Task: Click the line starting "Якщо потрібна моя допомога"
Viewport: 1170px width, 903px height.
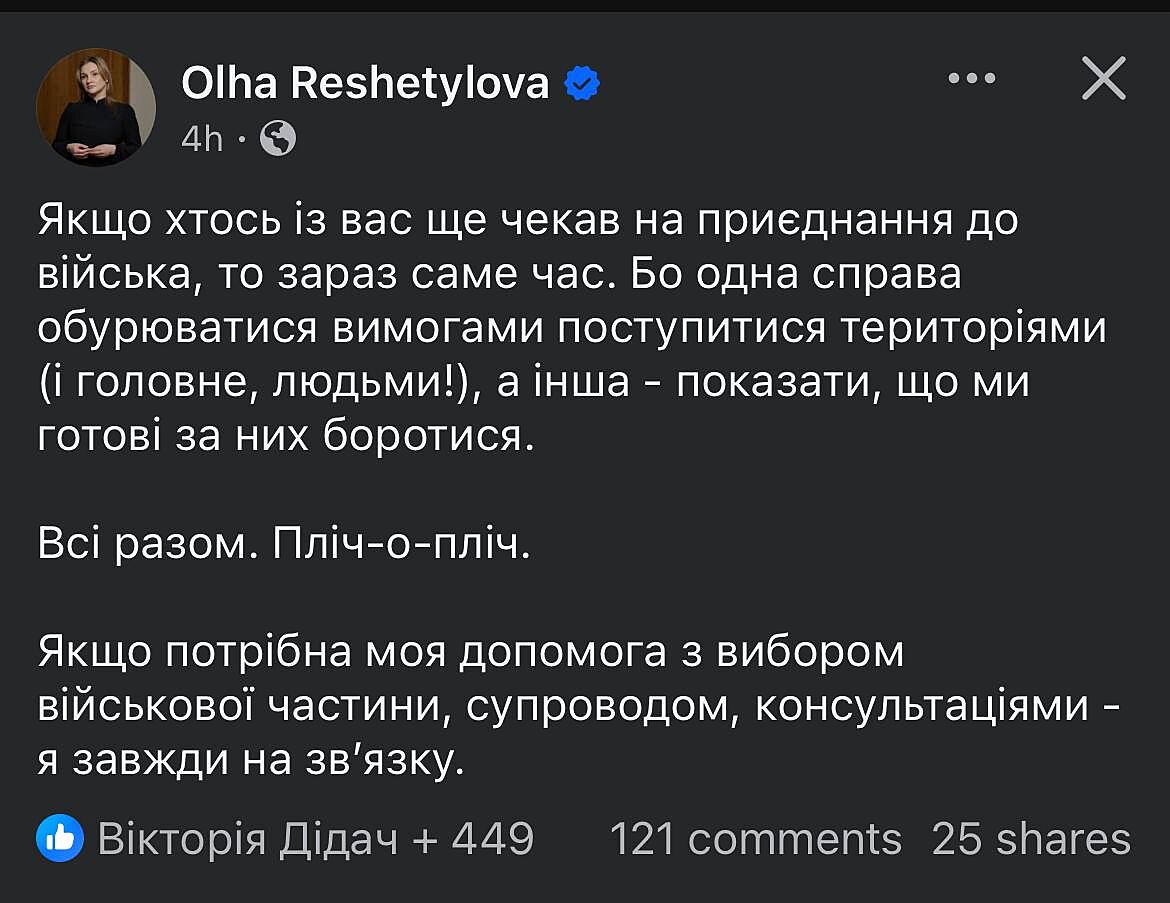Action: (471, 652)
